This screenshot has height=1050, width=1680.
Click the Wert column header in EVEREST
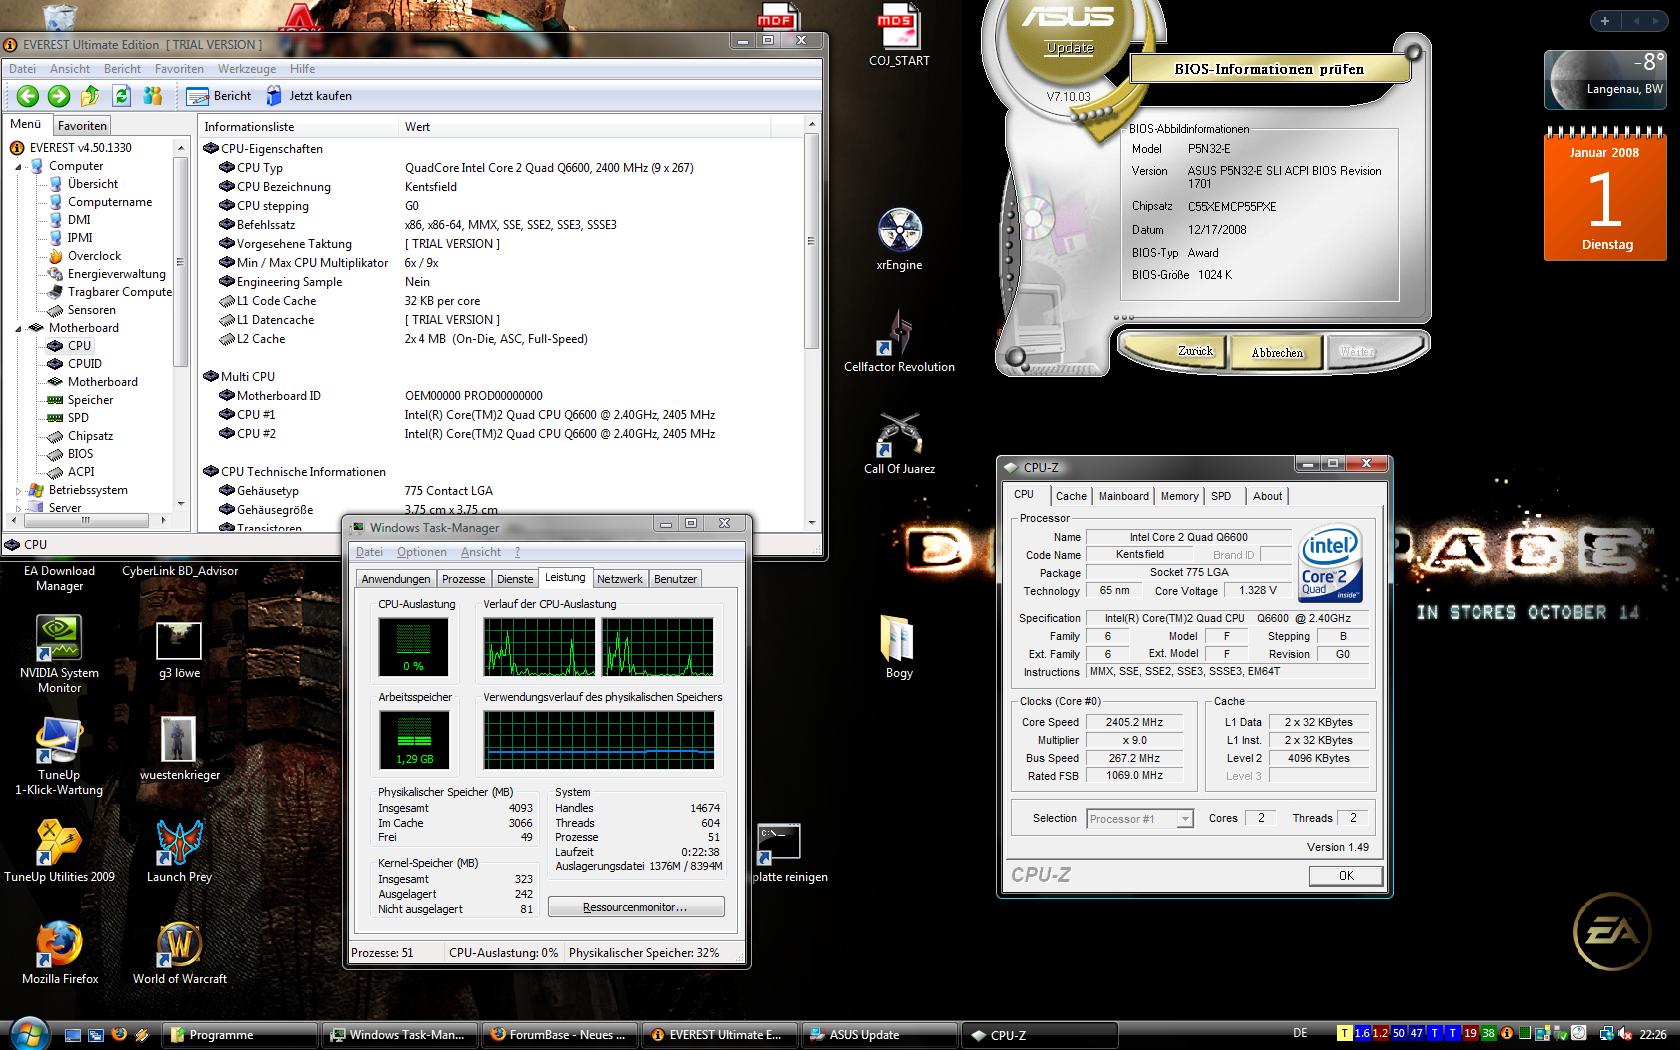(x=586, y=127)
